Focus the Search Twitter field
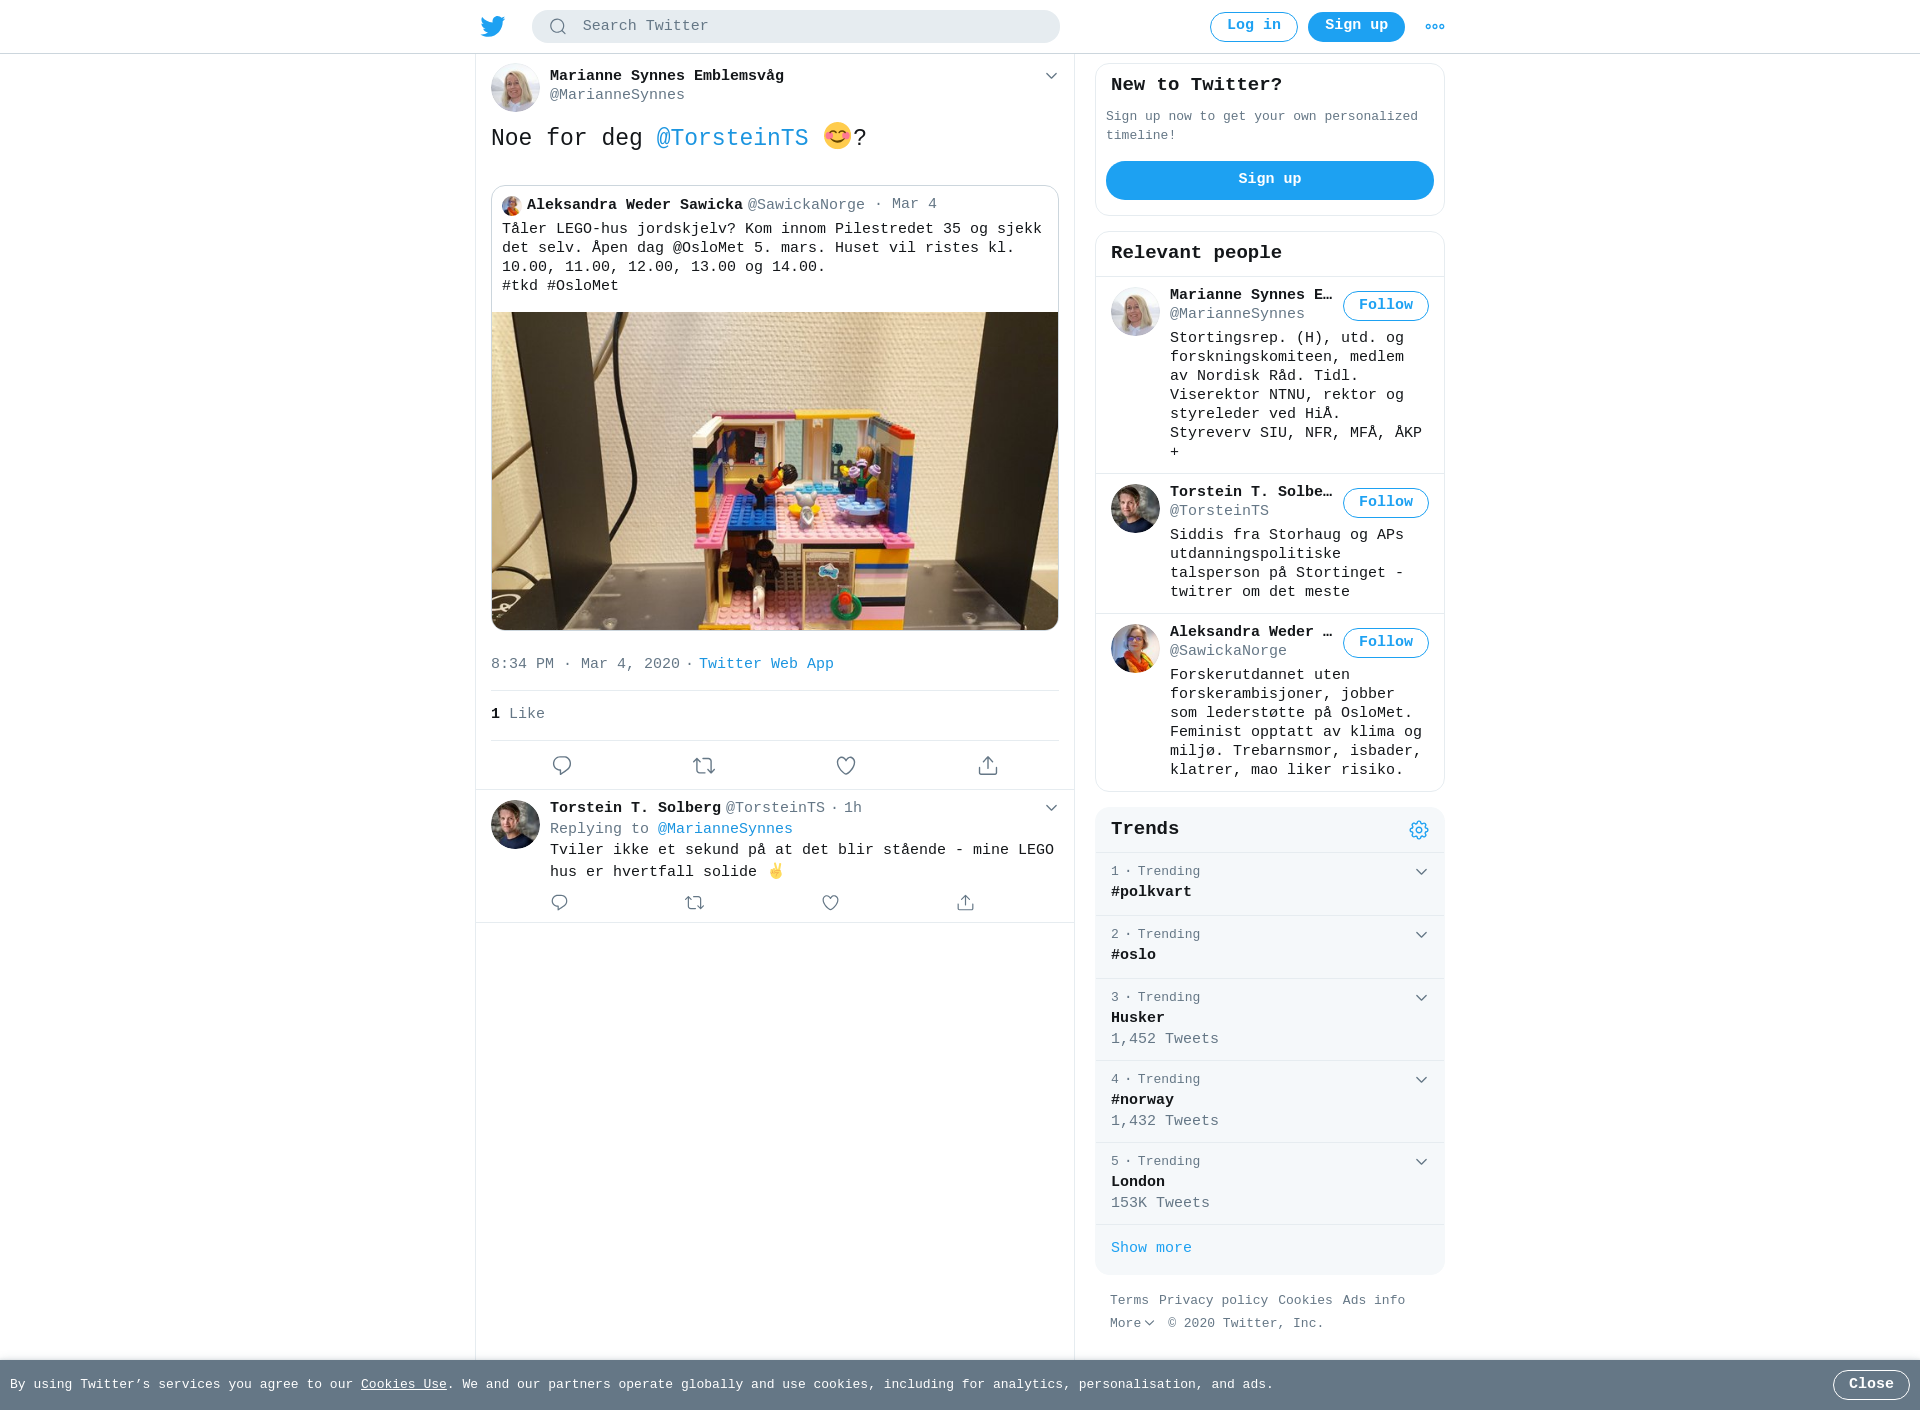Screen dimensions: 1920x1410 click(x=796, y=26)
